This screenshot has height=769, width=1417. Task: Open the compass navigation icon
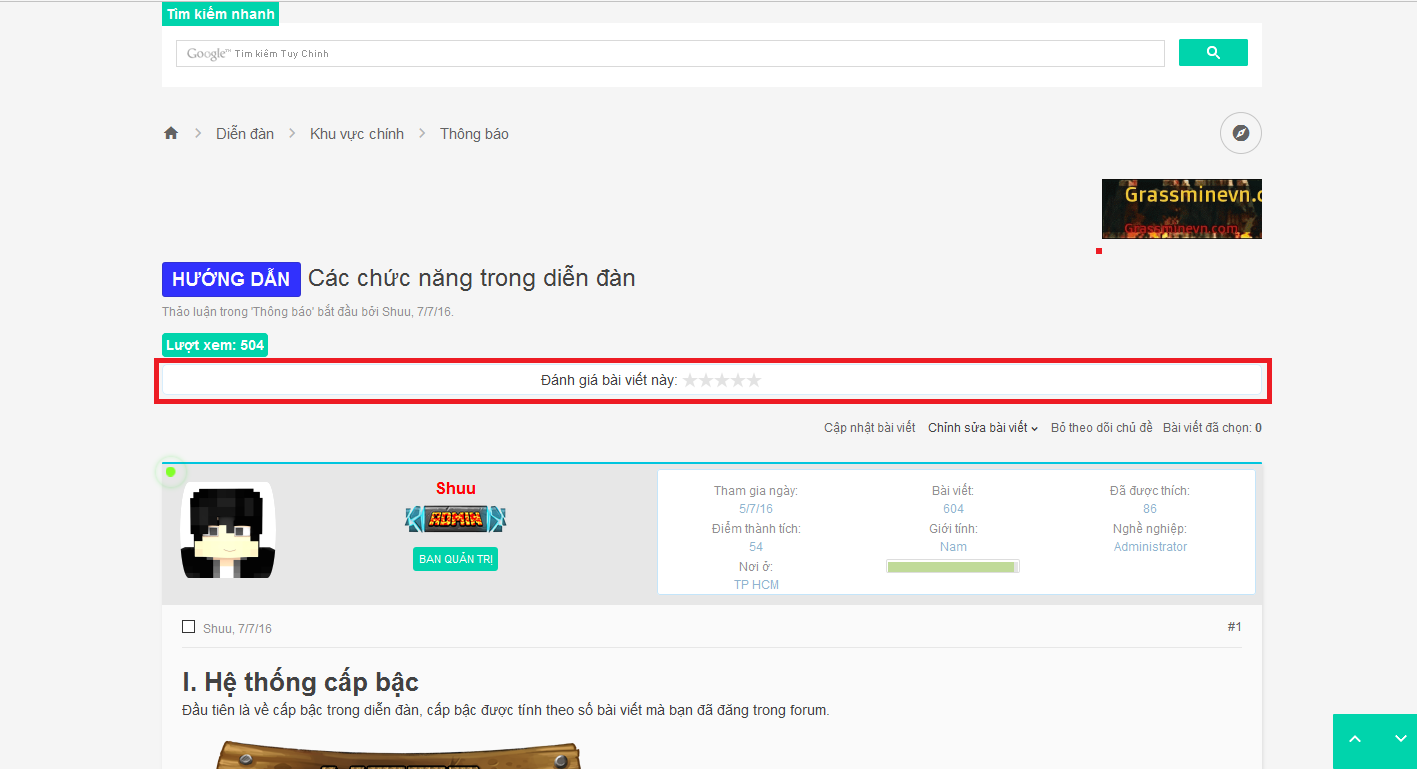coord(1241,133)
